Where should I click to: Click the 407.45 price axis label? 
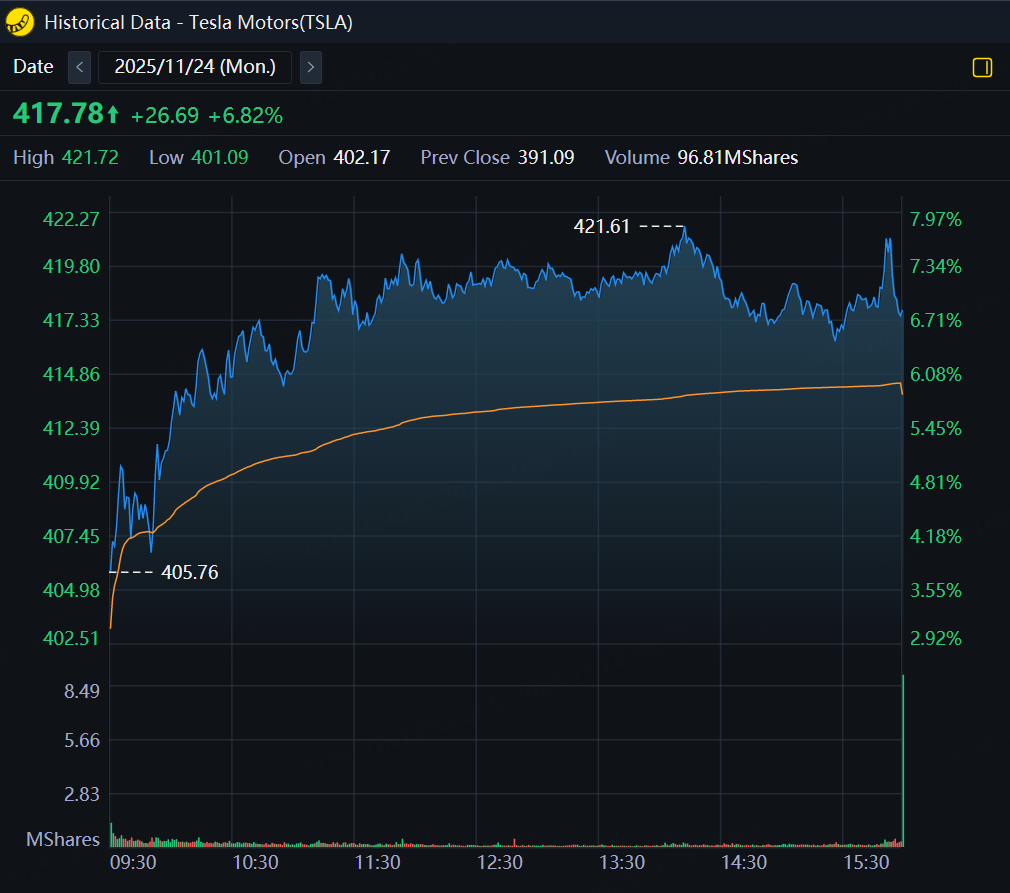tap(71, 536)
